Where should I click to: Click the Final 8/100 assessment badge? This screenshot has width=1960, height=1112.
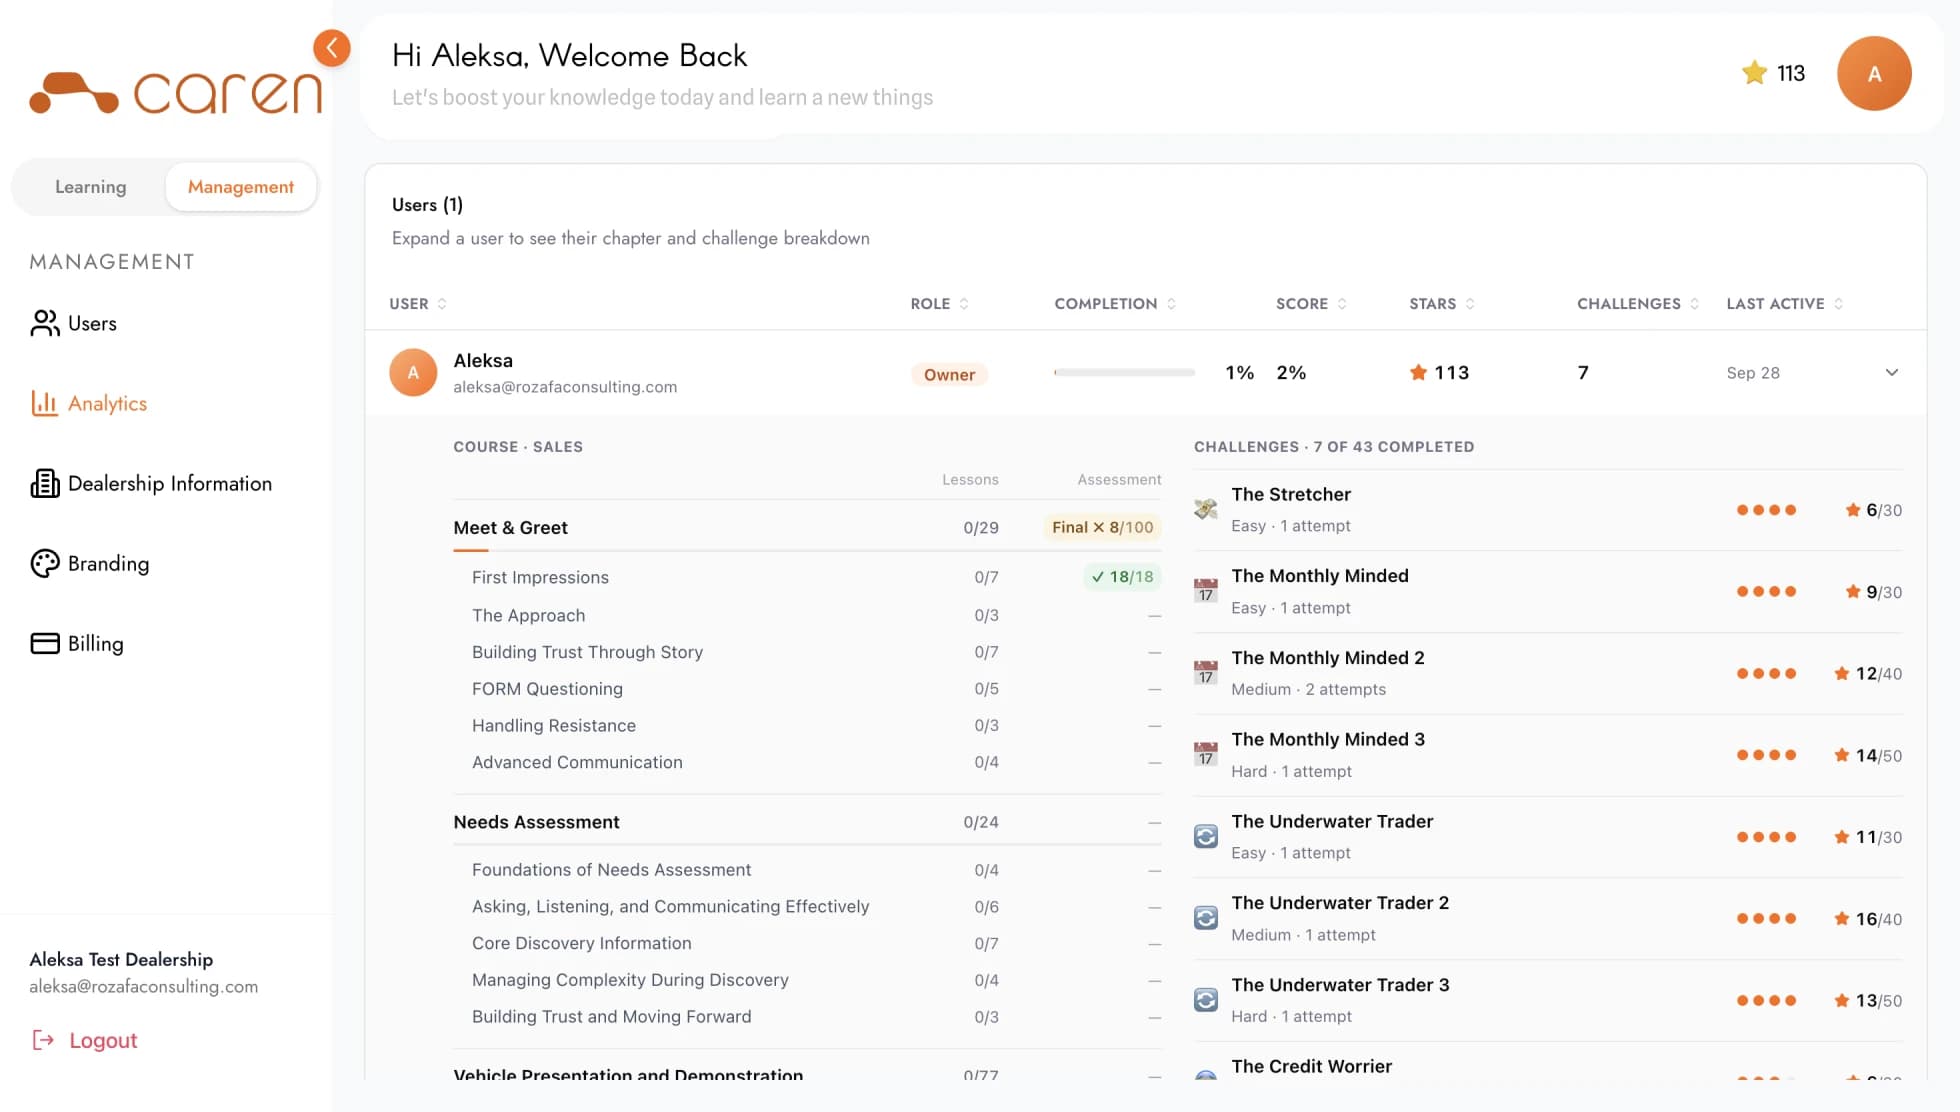click(x=1102, y=527)
